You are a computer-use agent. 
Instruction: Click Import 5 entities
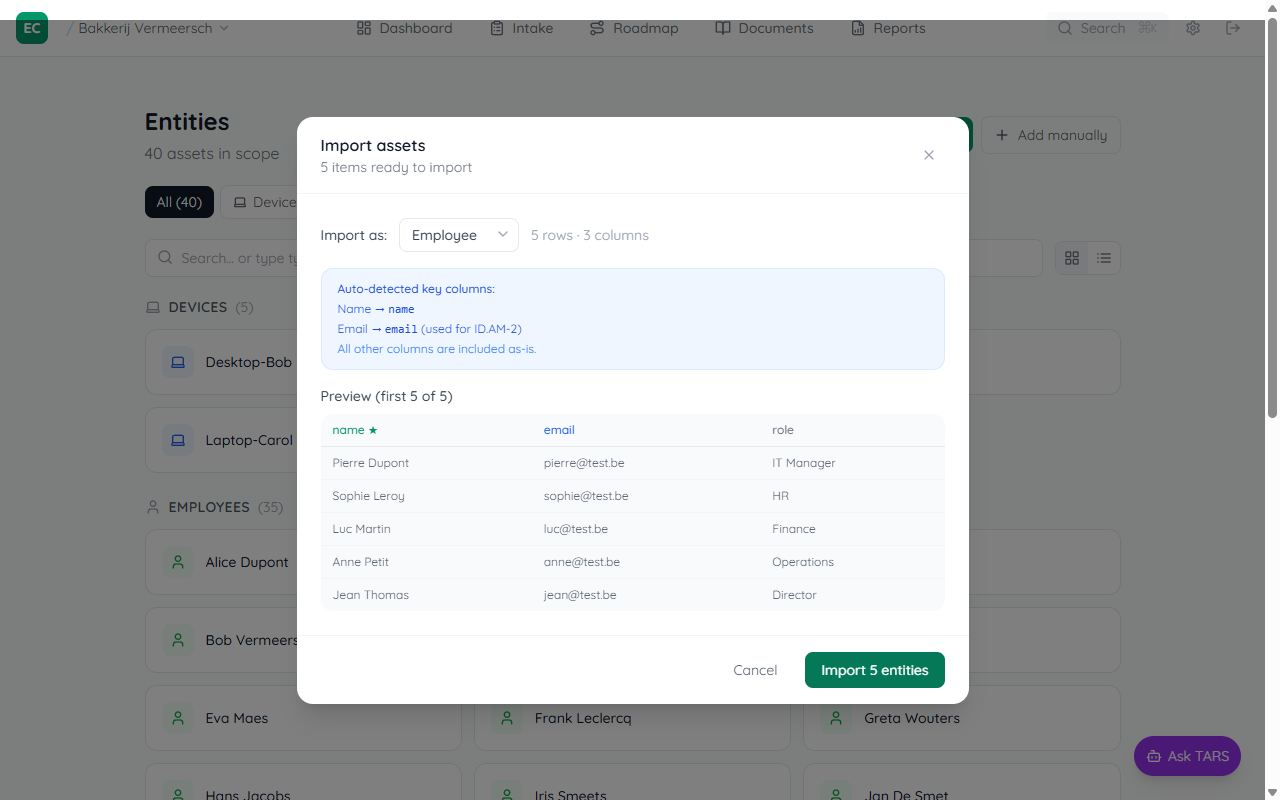pyautogui.click(x=874, y=669)
